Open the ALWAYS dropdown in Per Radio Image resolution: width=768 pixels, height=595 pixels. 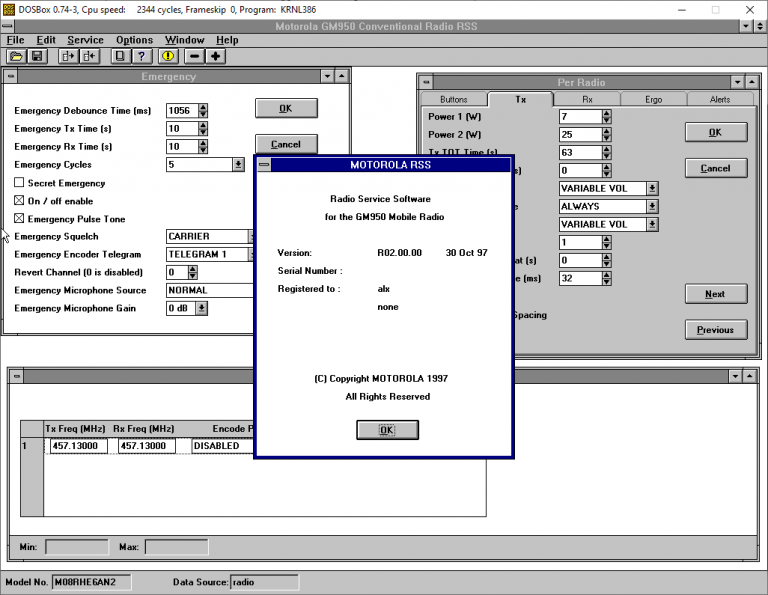(652, 206)
